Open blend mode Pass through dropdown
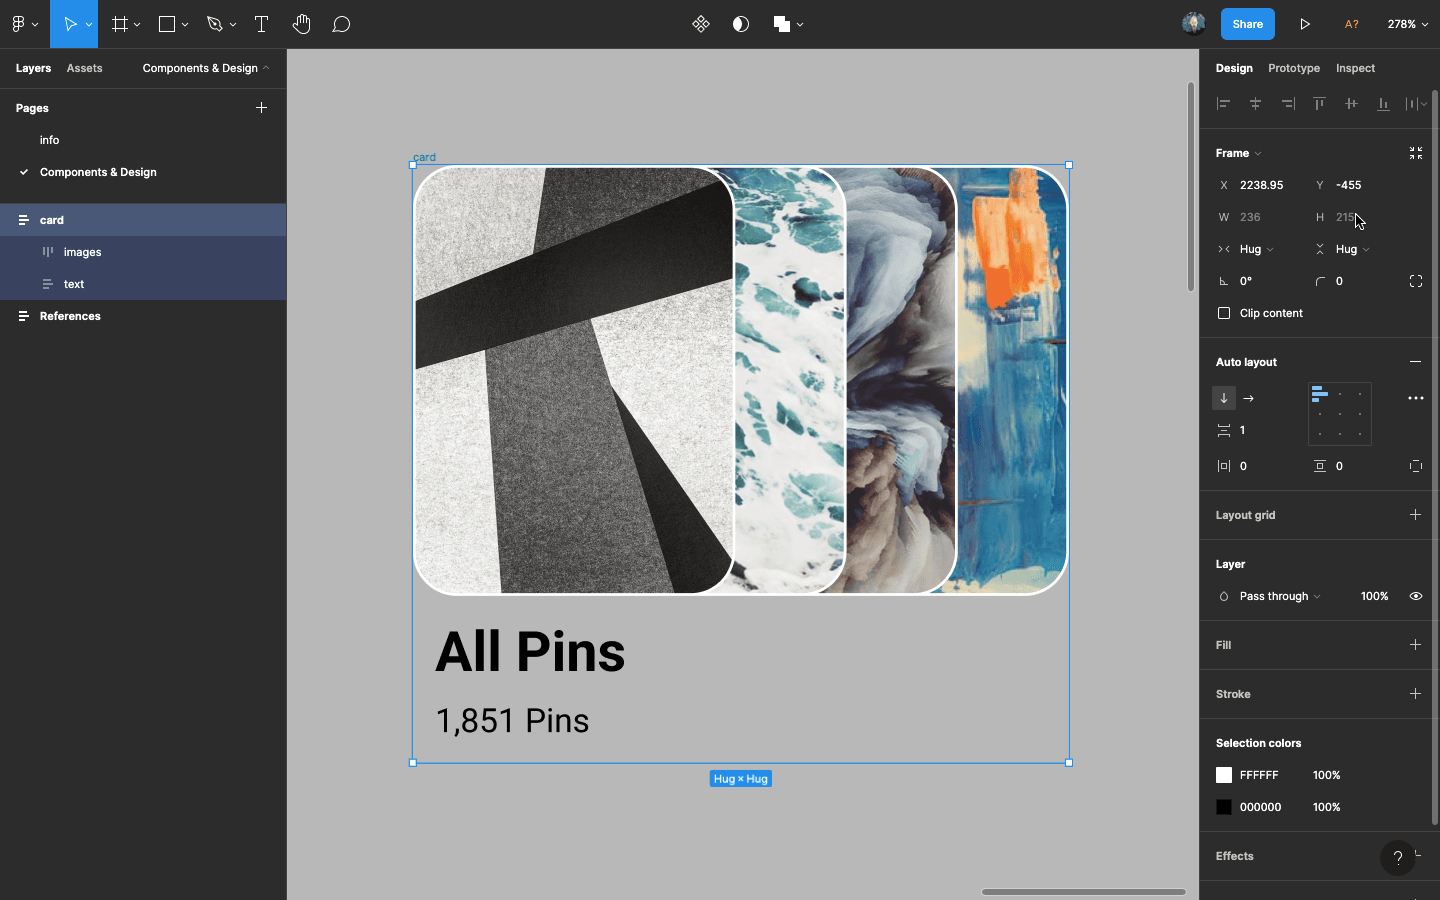 (1280, 596)
